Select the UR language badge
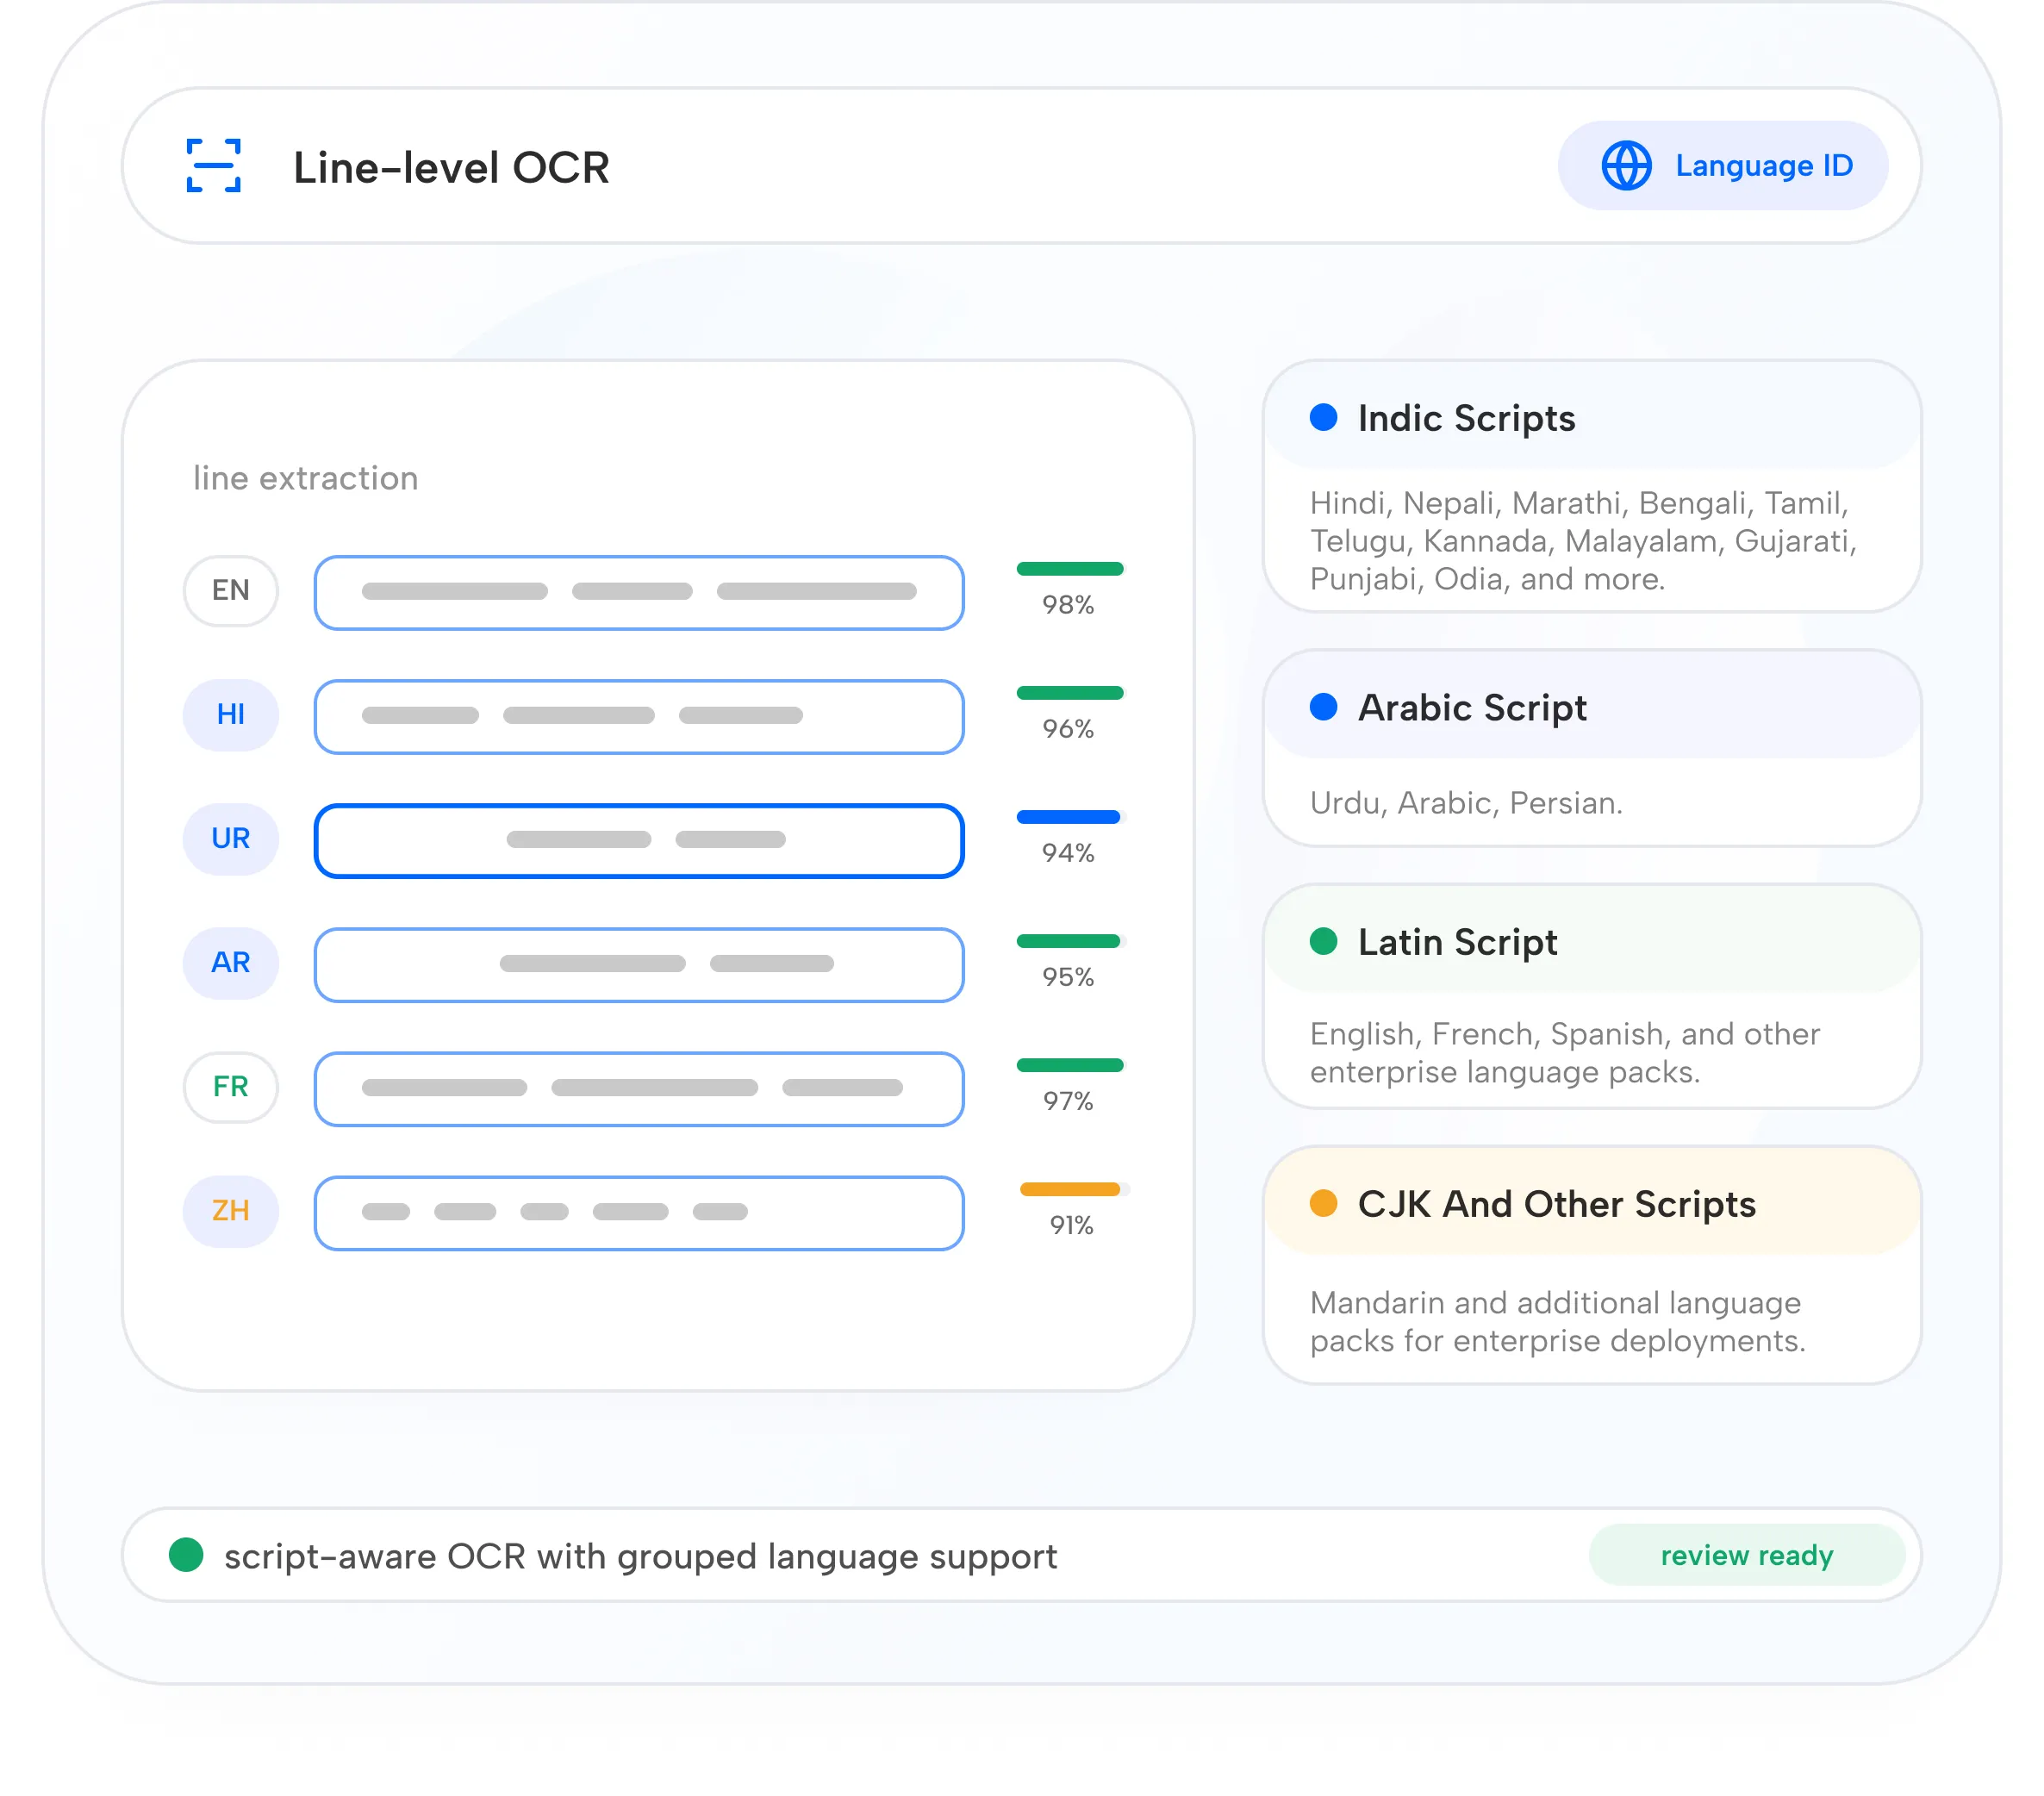This screenshot has height=1796, width=2044. coord(231,839)
